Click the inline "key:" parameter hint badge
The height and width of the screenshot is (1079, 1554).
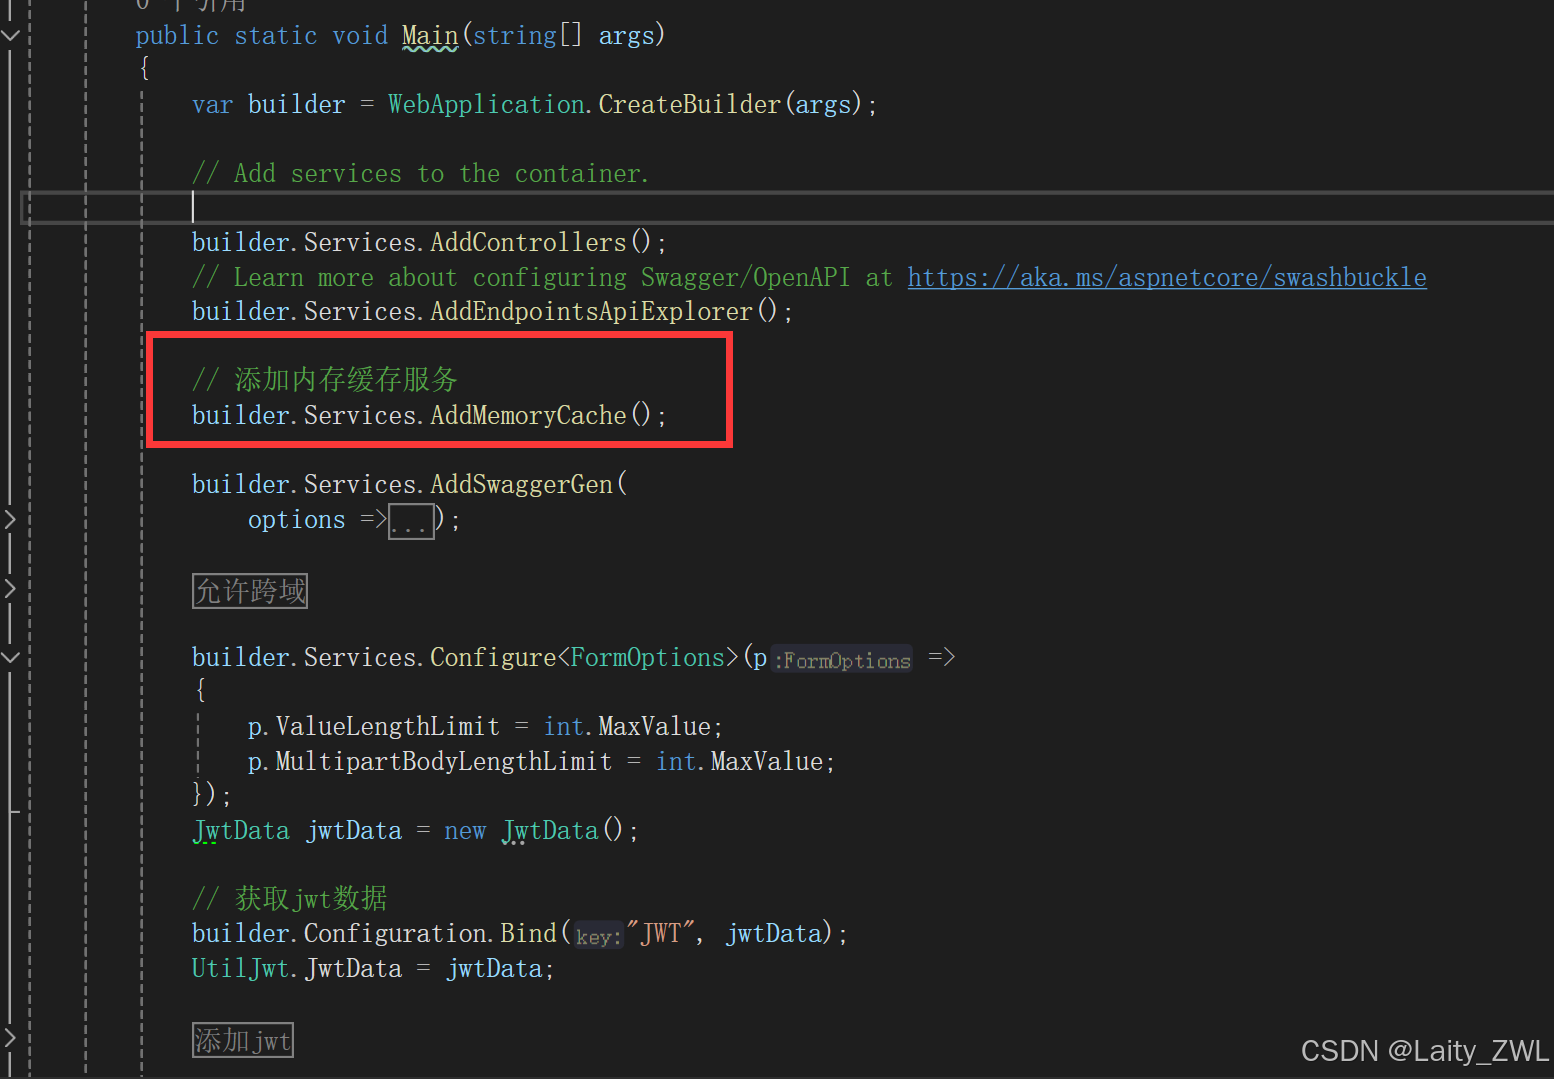pos(597,936)
